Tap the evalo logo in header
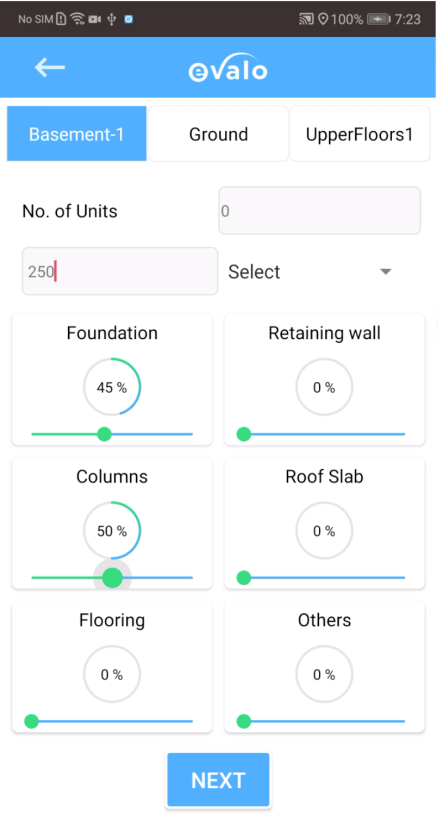This screenshot has height=825, width=439. pos(228,67)
